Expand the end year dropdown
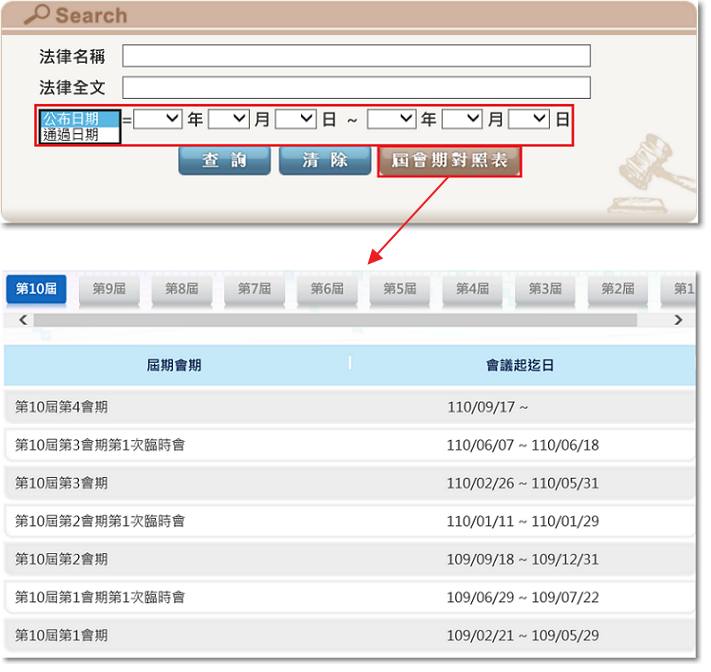711x672 pixels. coord(391,119)
